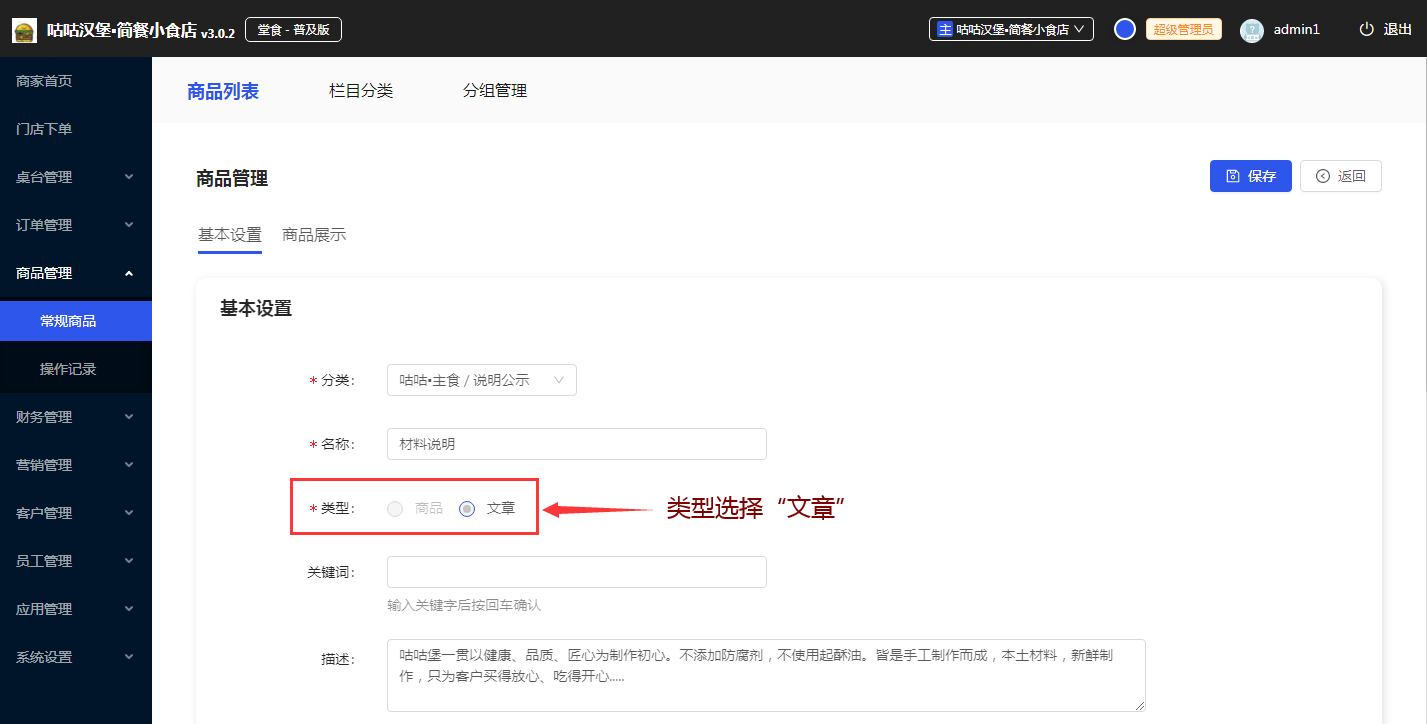Open the admin1 avatar icon
Image resolution: width=1427 pixels, height=724 pixels.
tap(1252, 30)
